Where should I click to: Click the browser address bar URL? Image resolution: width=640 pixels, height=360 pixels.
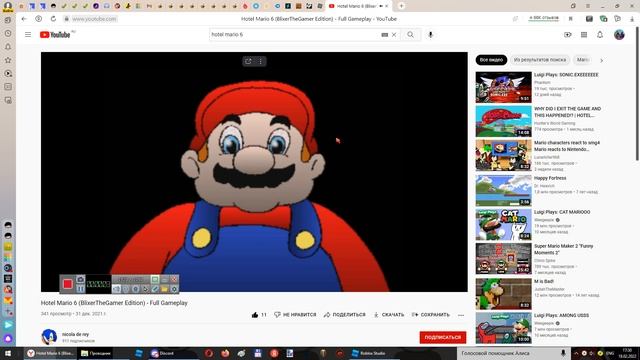tap(94, 19)
